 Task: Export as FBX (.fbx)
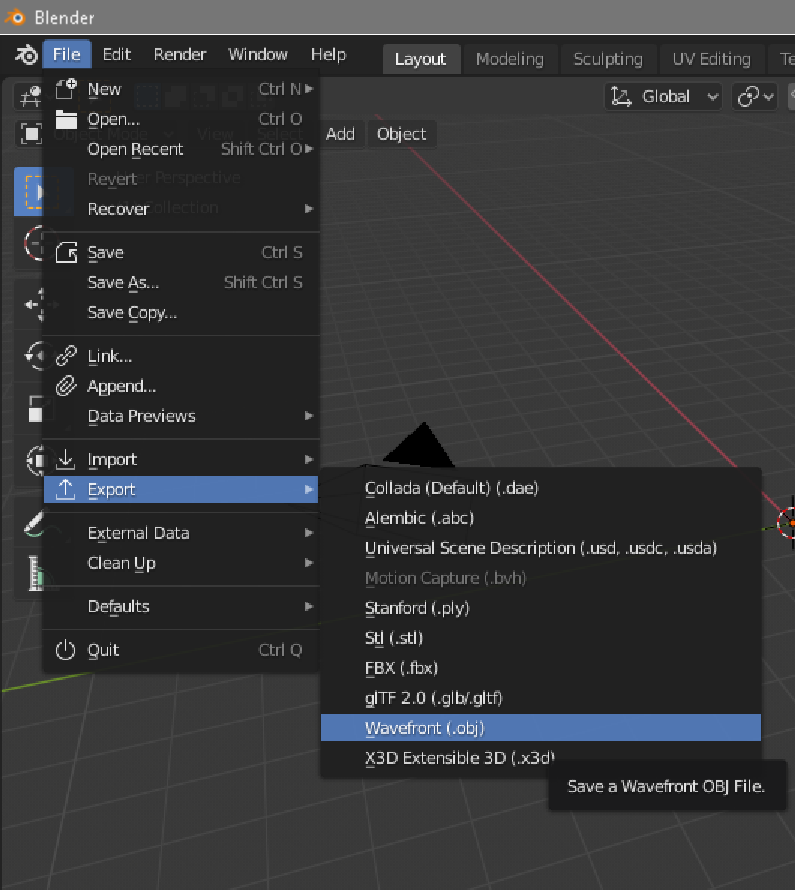coord(541,668)
